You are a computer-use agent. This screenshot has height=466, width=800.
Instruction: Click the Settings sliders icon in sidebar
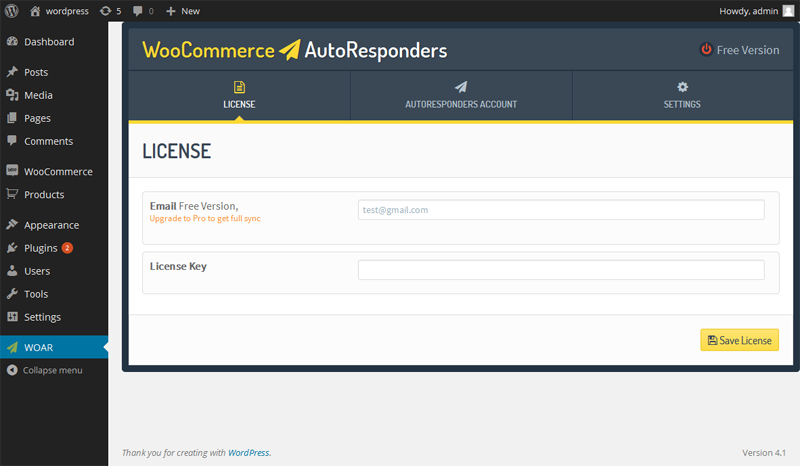click(12, 316)
